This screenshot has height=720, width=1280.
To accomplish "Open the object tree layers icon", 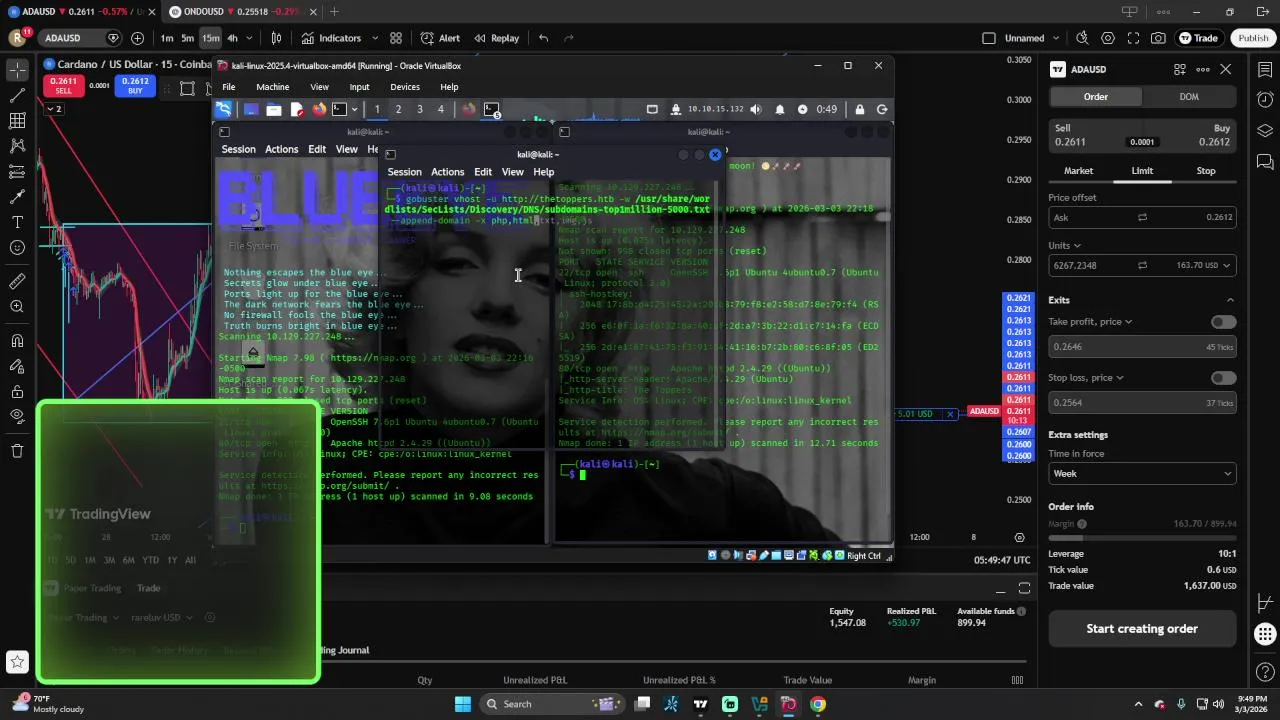I will (x=1265, y=131).
